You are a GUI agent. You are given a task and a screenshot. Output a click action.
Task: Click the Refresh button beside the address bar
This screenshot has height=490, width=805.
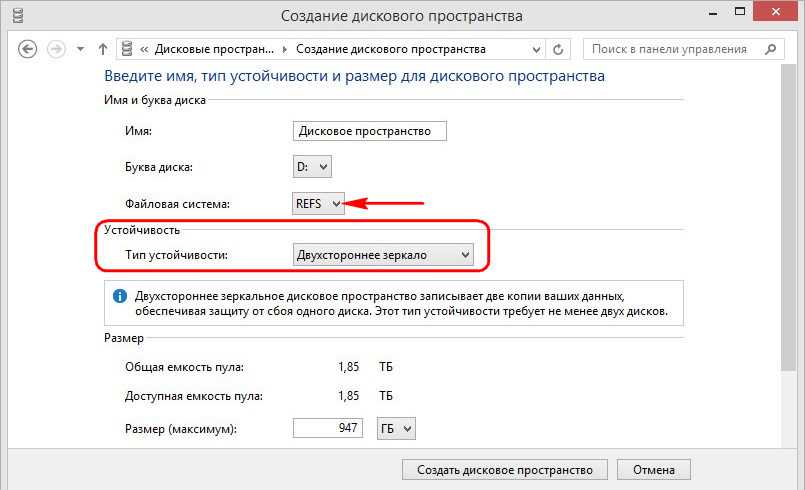pos(559,49)
